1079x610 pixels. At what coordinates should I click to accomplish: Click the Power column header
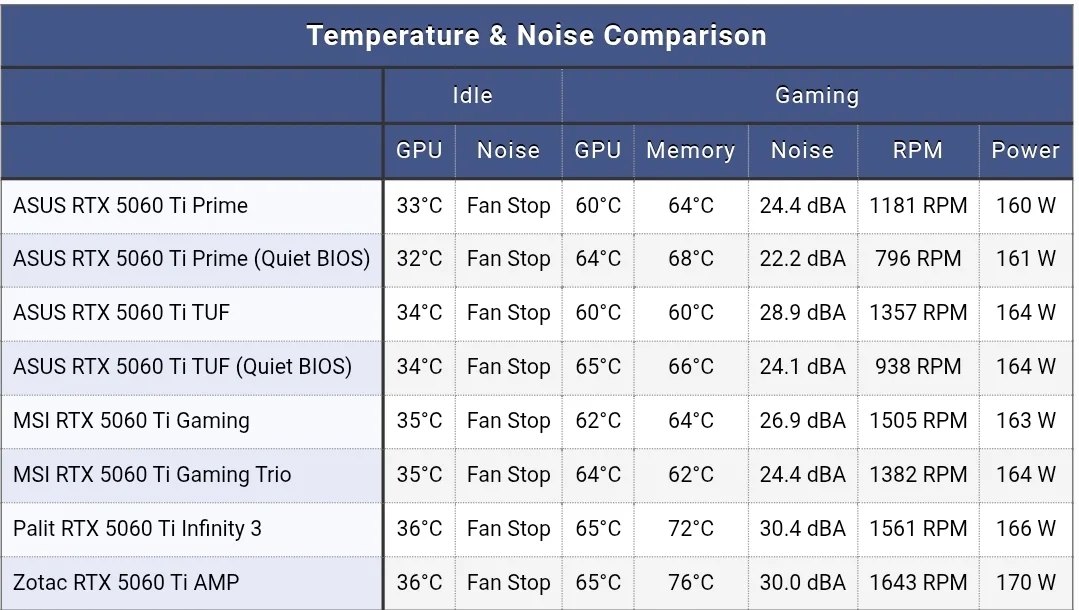[1025, 151]
